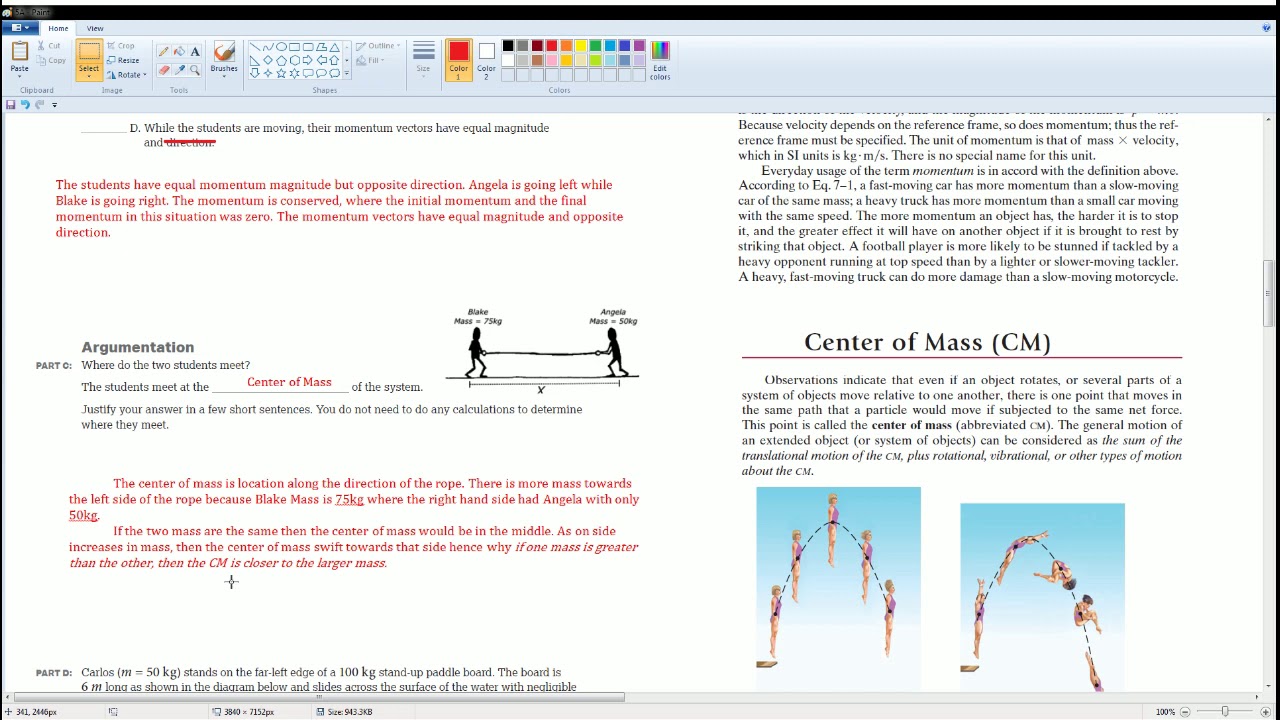Viewport: 1280px width, 720px height.
Task: Click the Undo arrow
Action: click(x=25, y=105)
